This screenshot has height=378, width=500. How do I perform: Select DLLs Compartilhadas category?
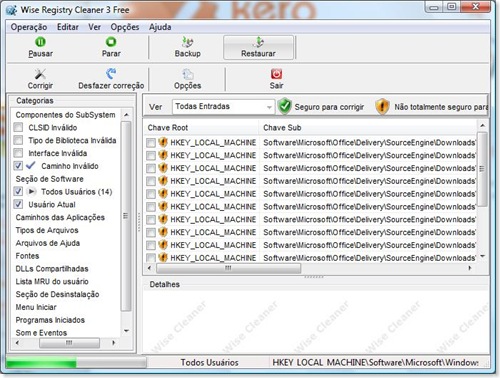(x=52, y=269)
